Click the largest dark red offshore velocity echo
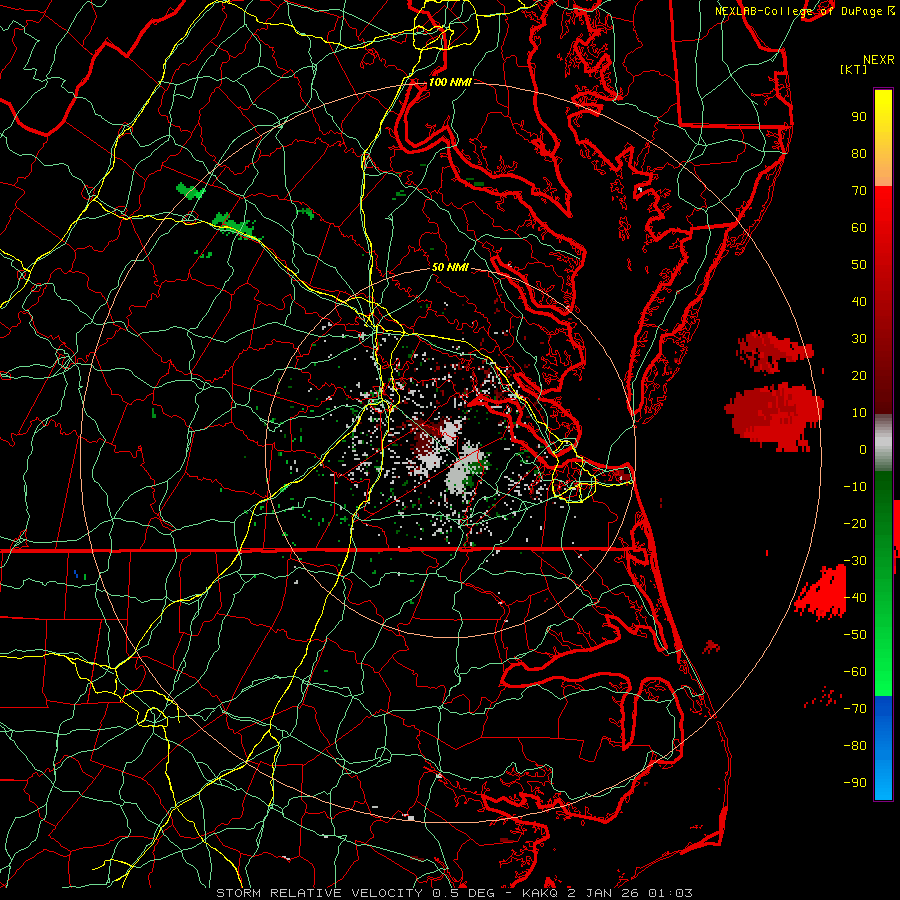 point(775,416)
